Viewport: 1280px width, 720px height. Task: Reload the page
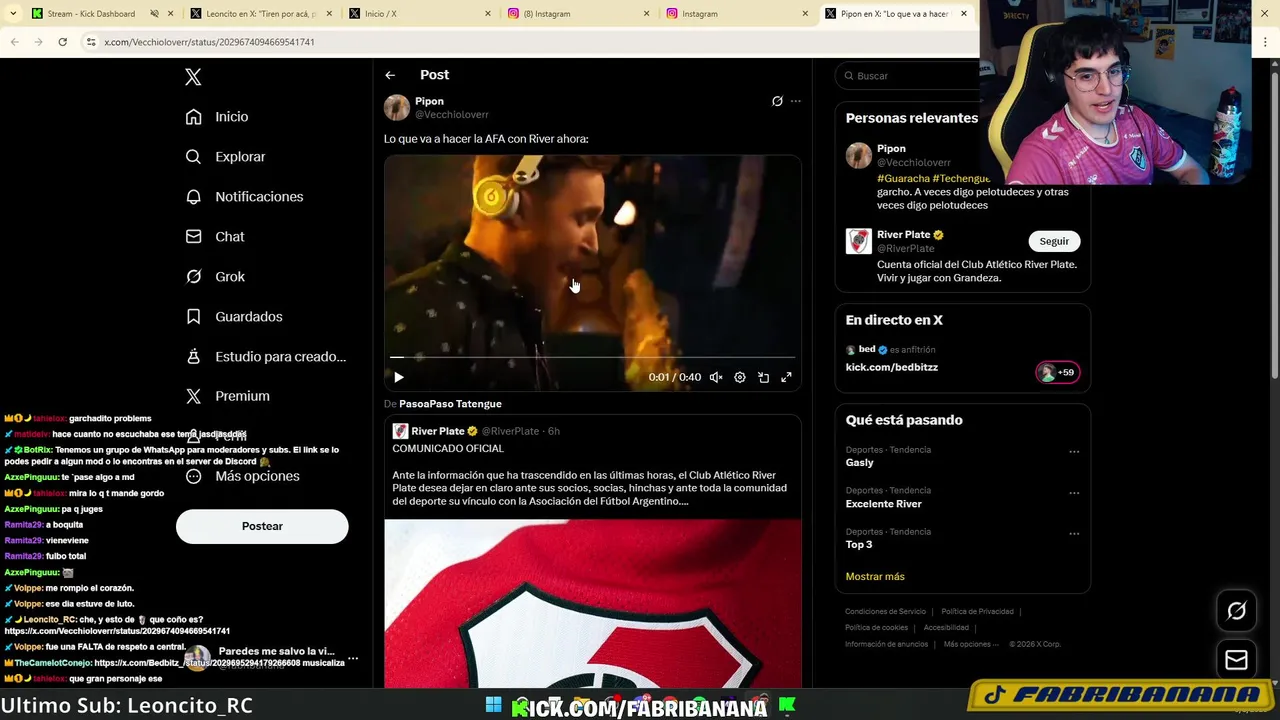click(62, 42)
